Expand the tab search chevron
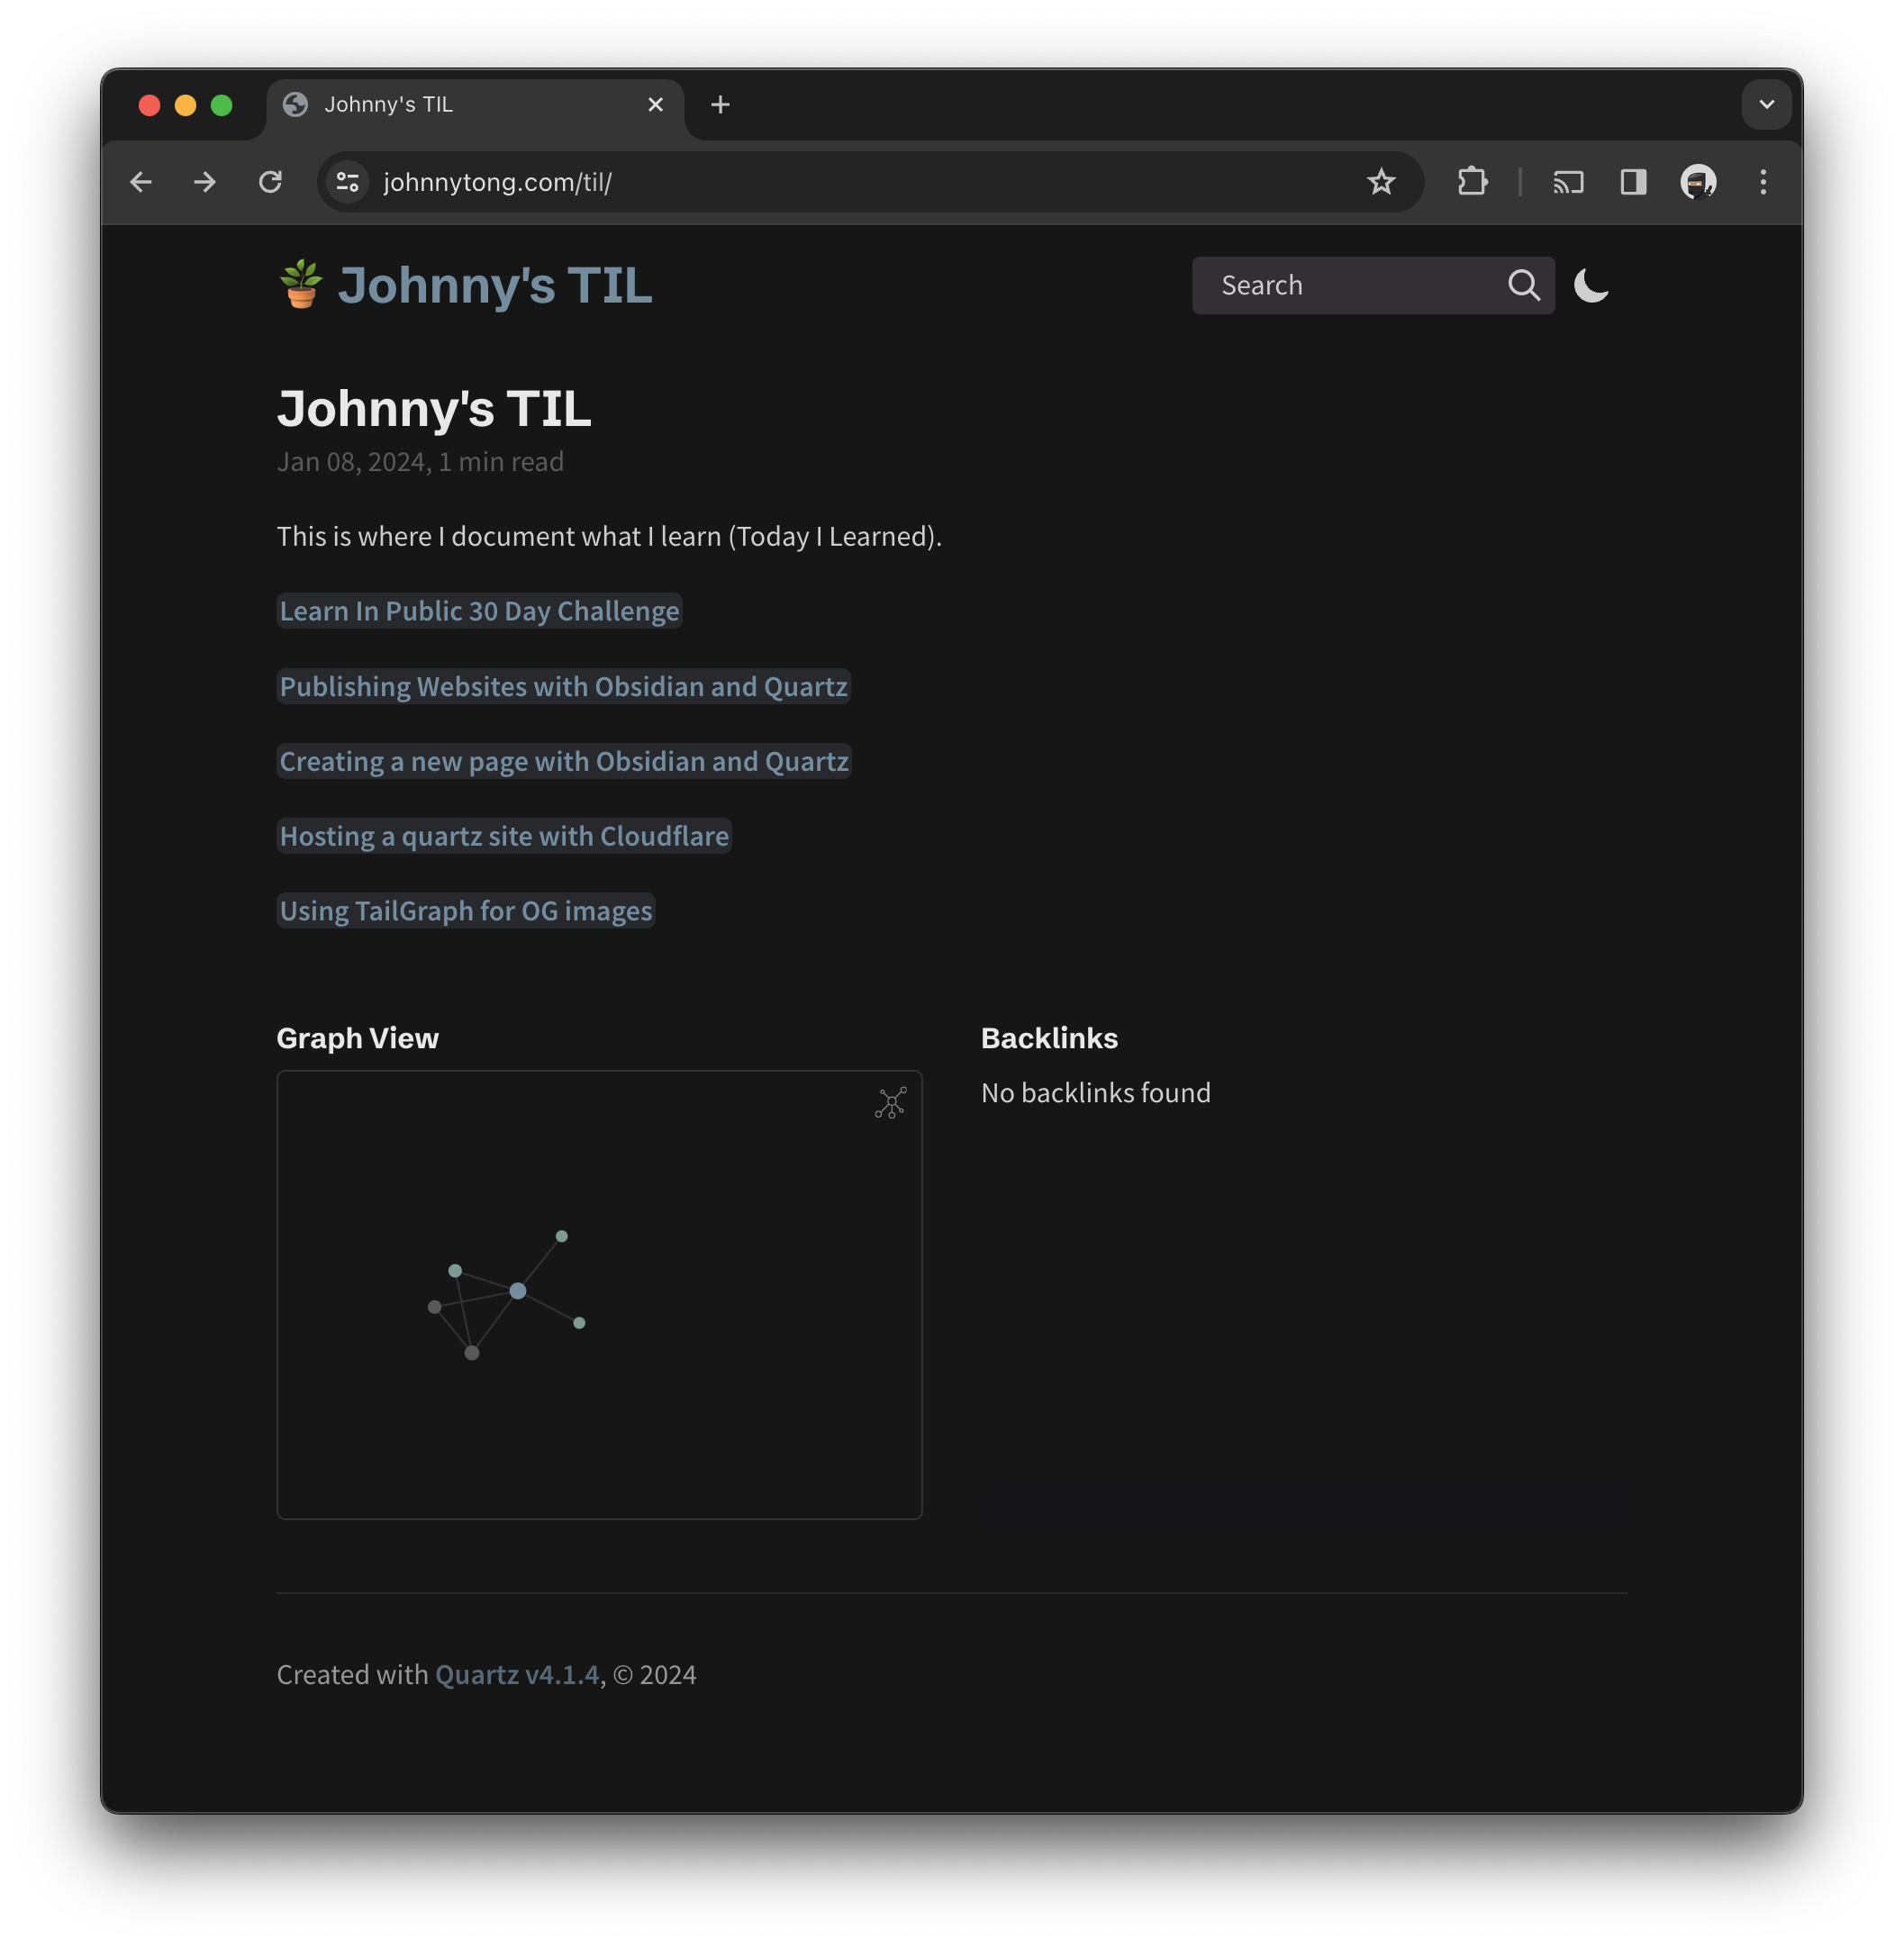This screenshot has height=1947, width=1904. [1766, 105]
